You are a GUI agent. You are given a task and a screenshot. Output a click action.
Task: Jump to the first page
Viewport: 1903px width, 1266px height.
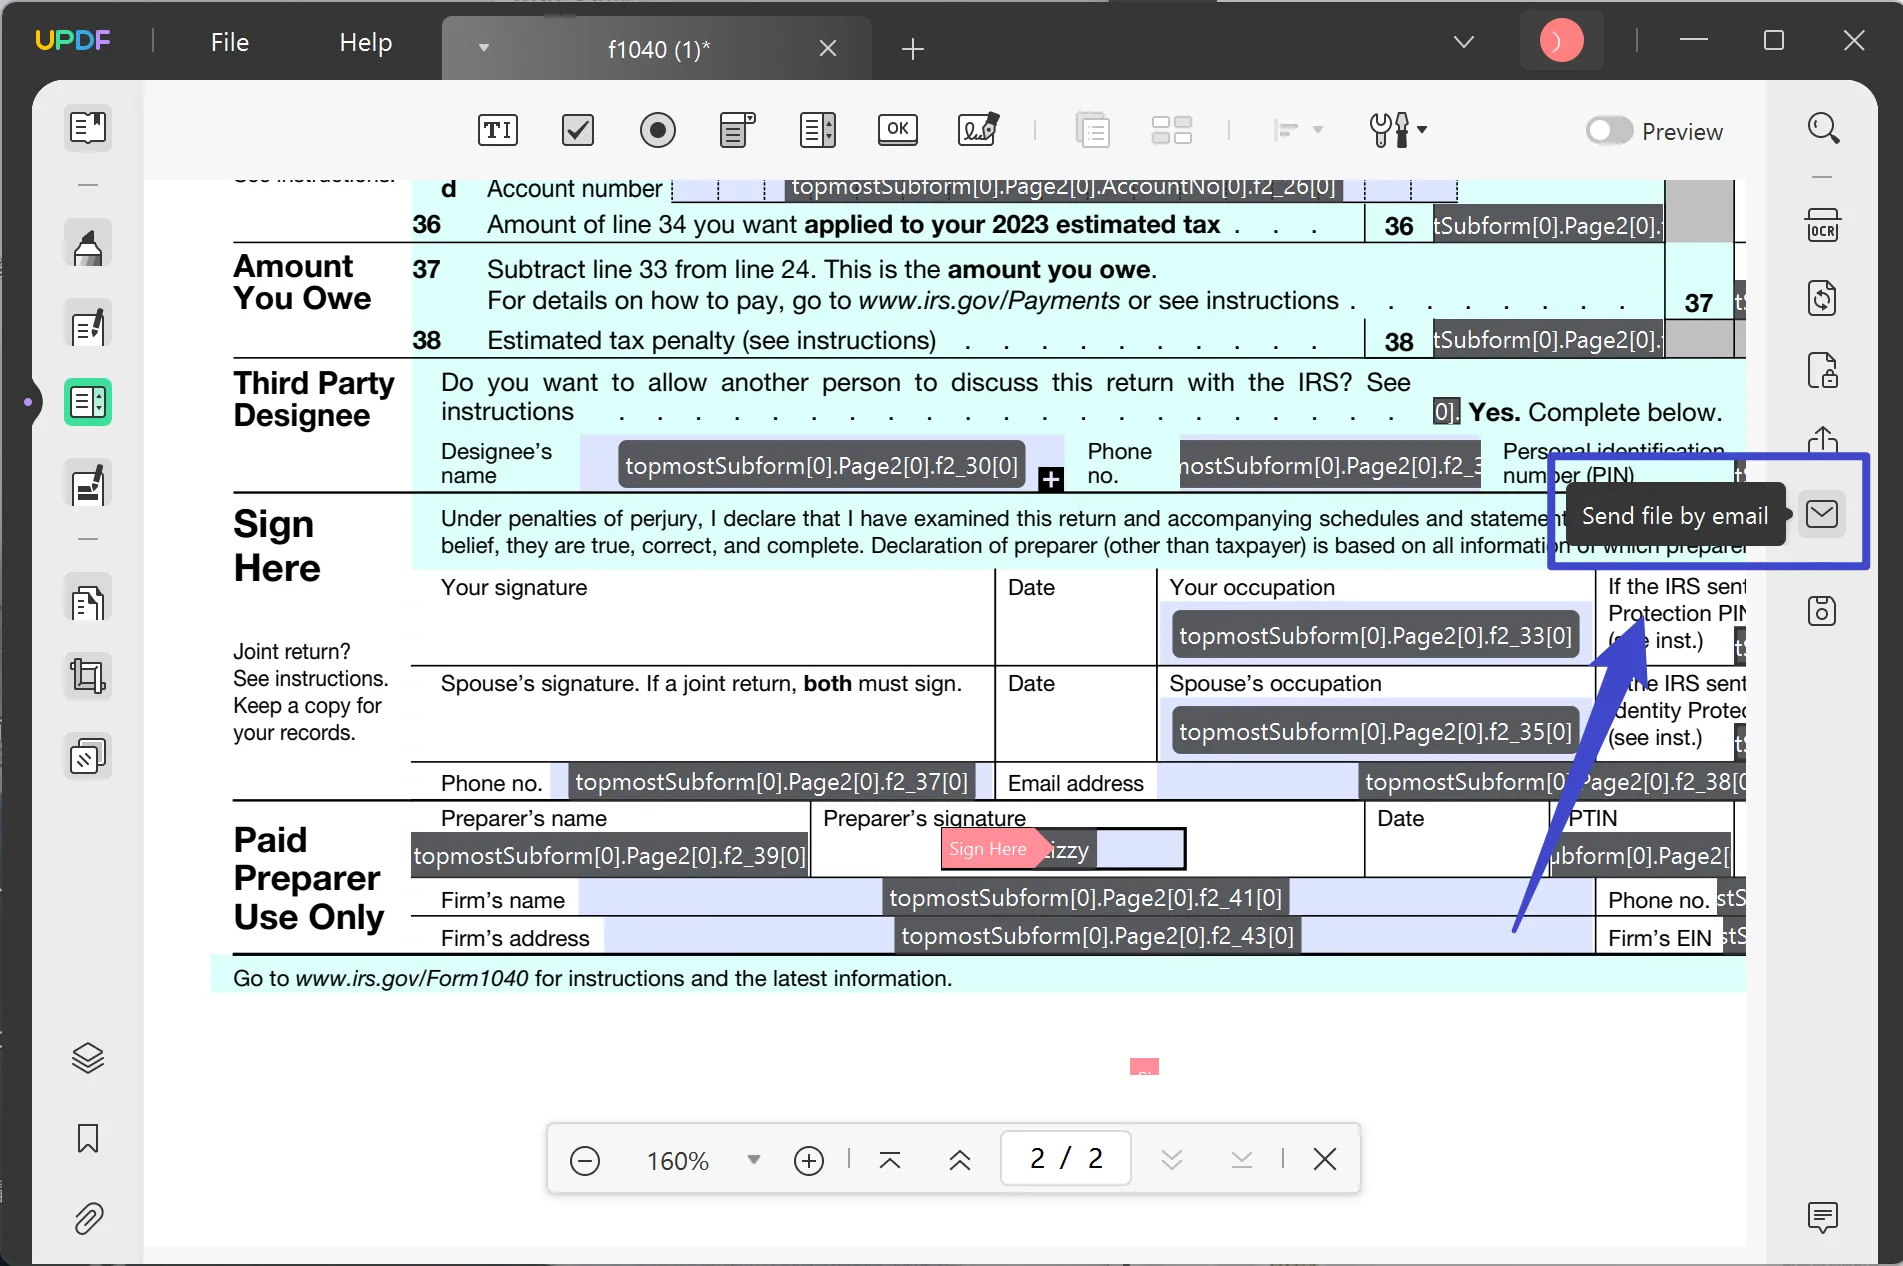tap(890, 1160)
